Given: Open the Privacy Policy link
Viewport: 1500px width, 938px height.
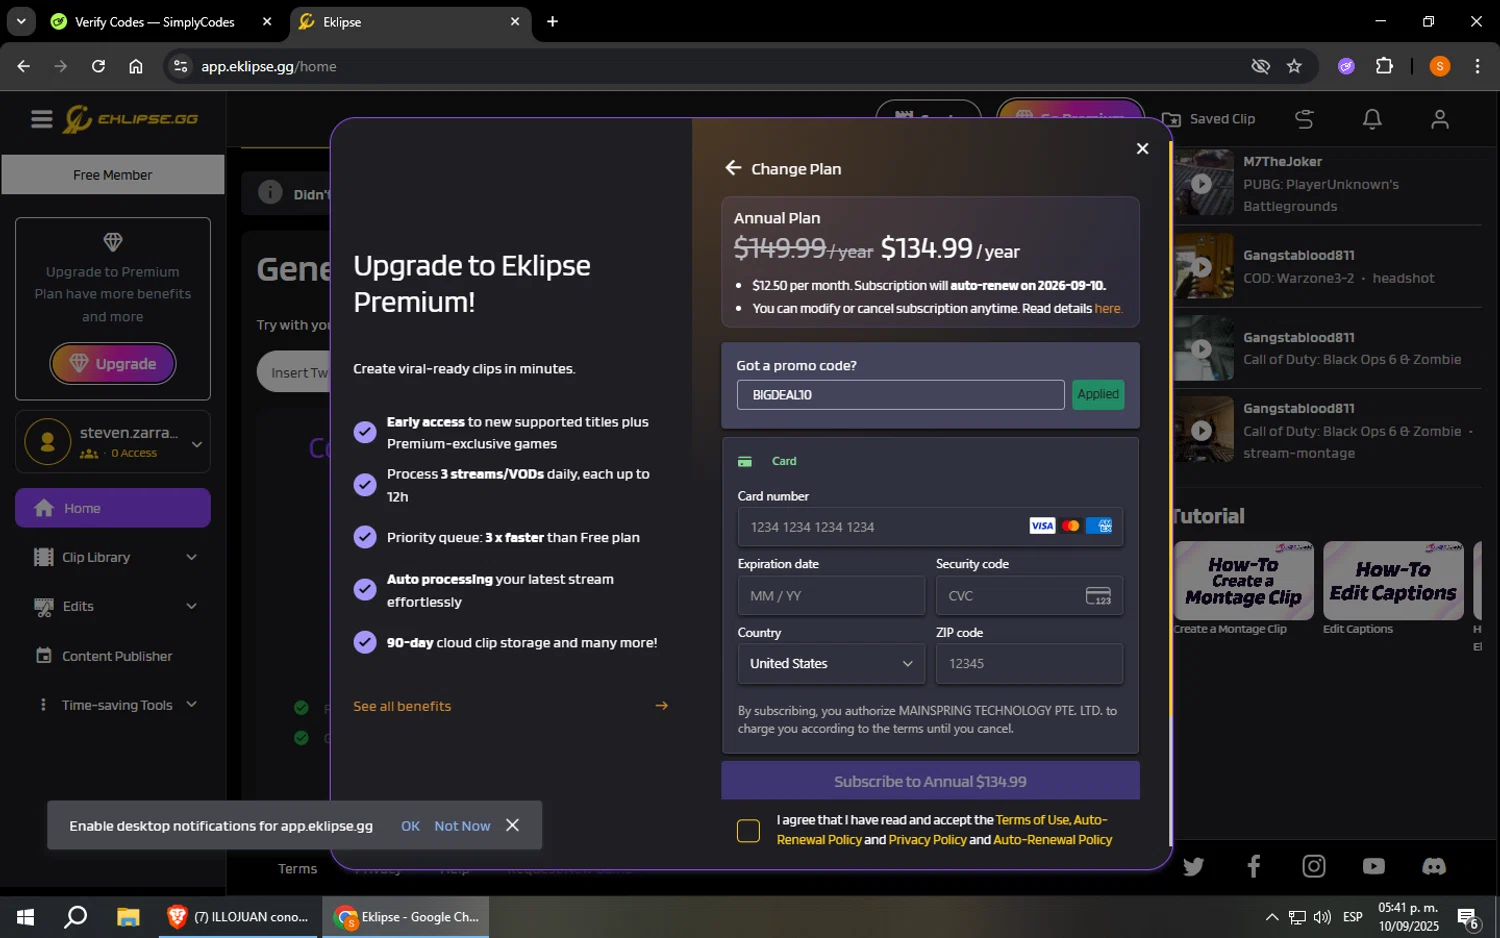Looking at the screenshot, I should click(927, 840).
